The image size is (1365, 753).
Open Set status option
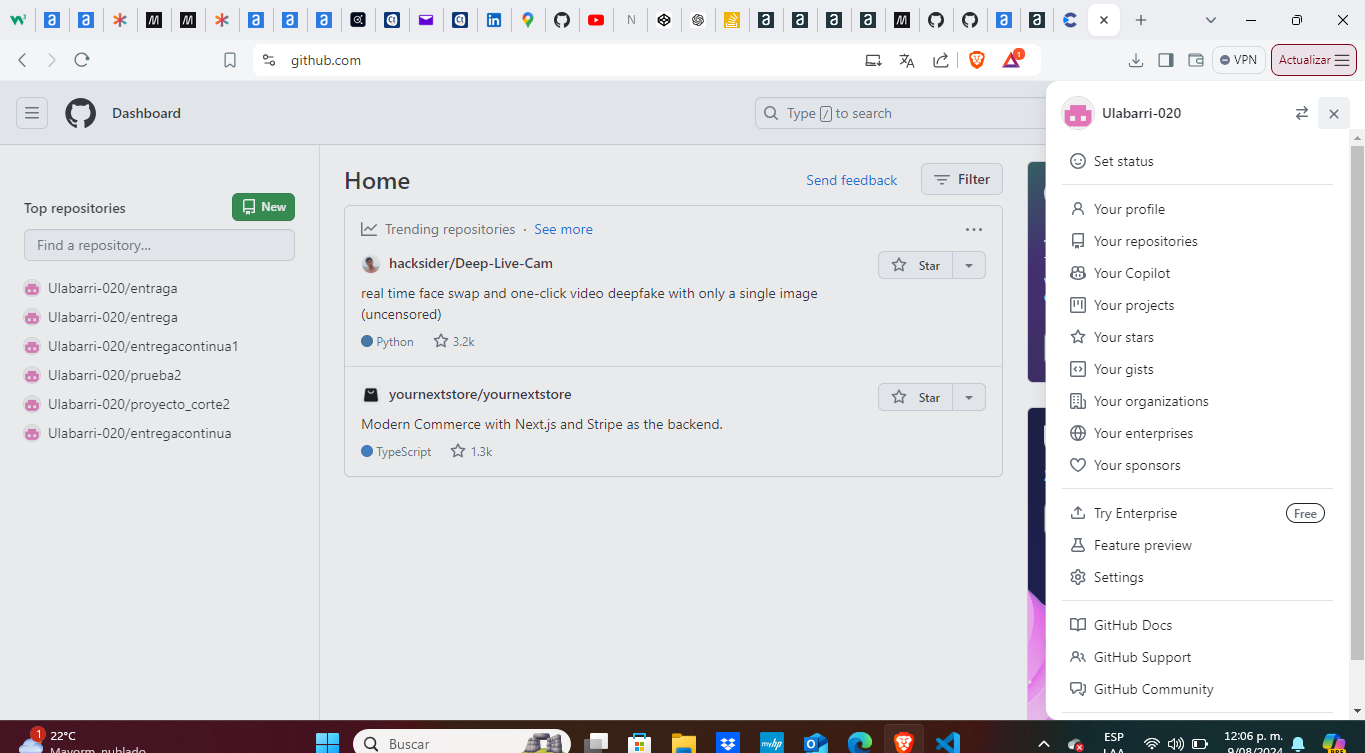pos(1197,161)
